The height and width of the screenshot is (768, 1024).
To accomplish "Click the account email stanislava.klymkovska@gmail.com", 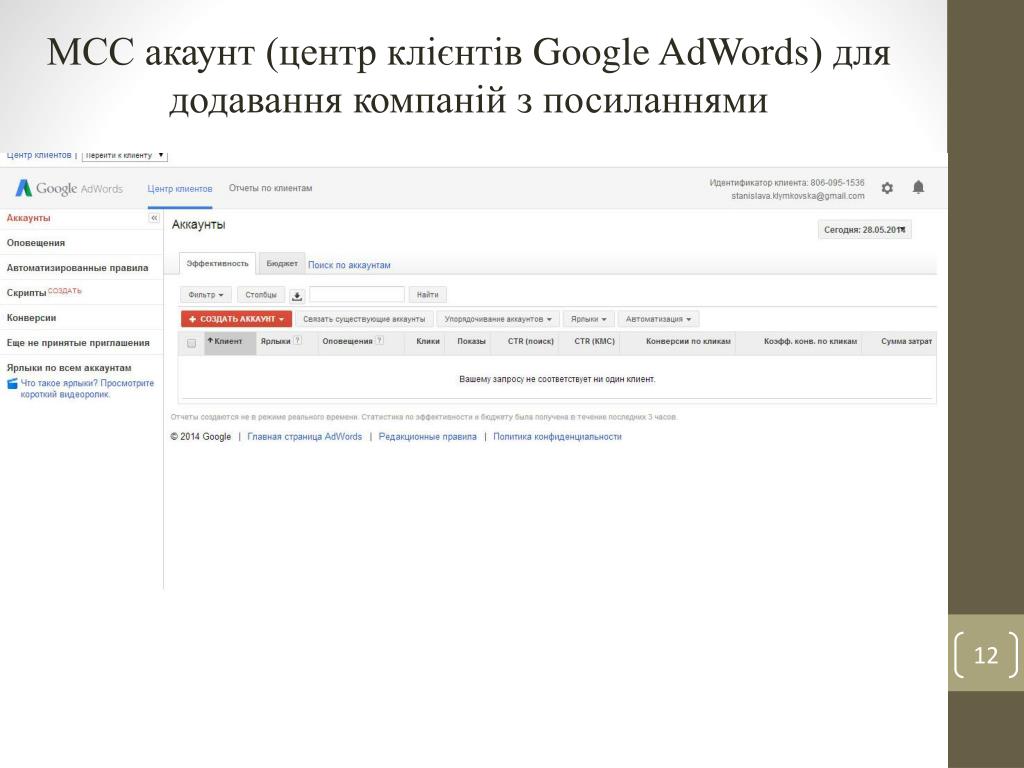I will point(797,196).
